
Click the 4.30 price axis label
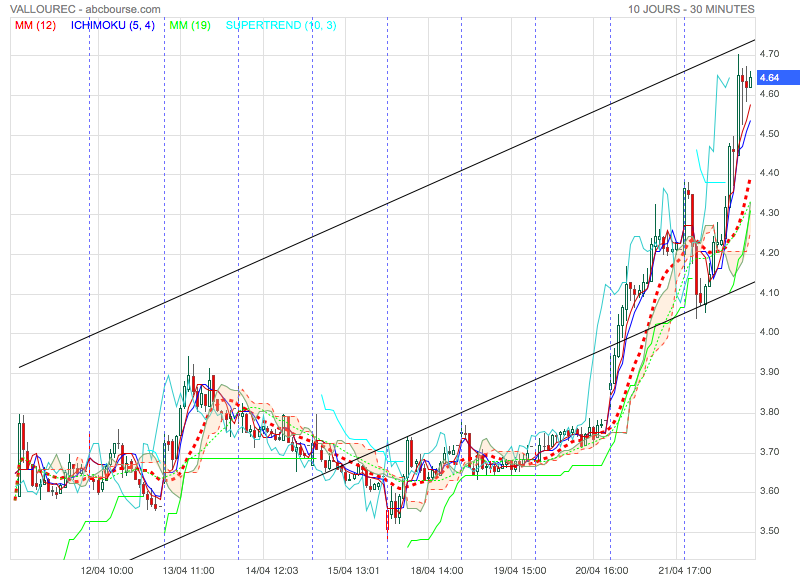tap(769, 213)
